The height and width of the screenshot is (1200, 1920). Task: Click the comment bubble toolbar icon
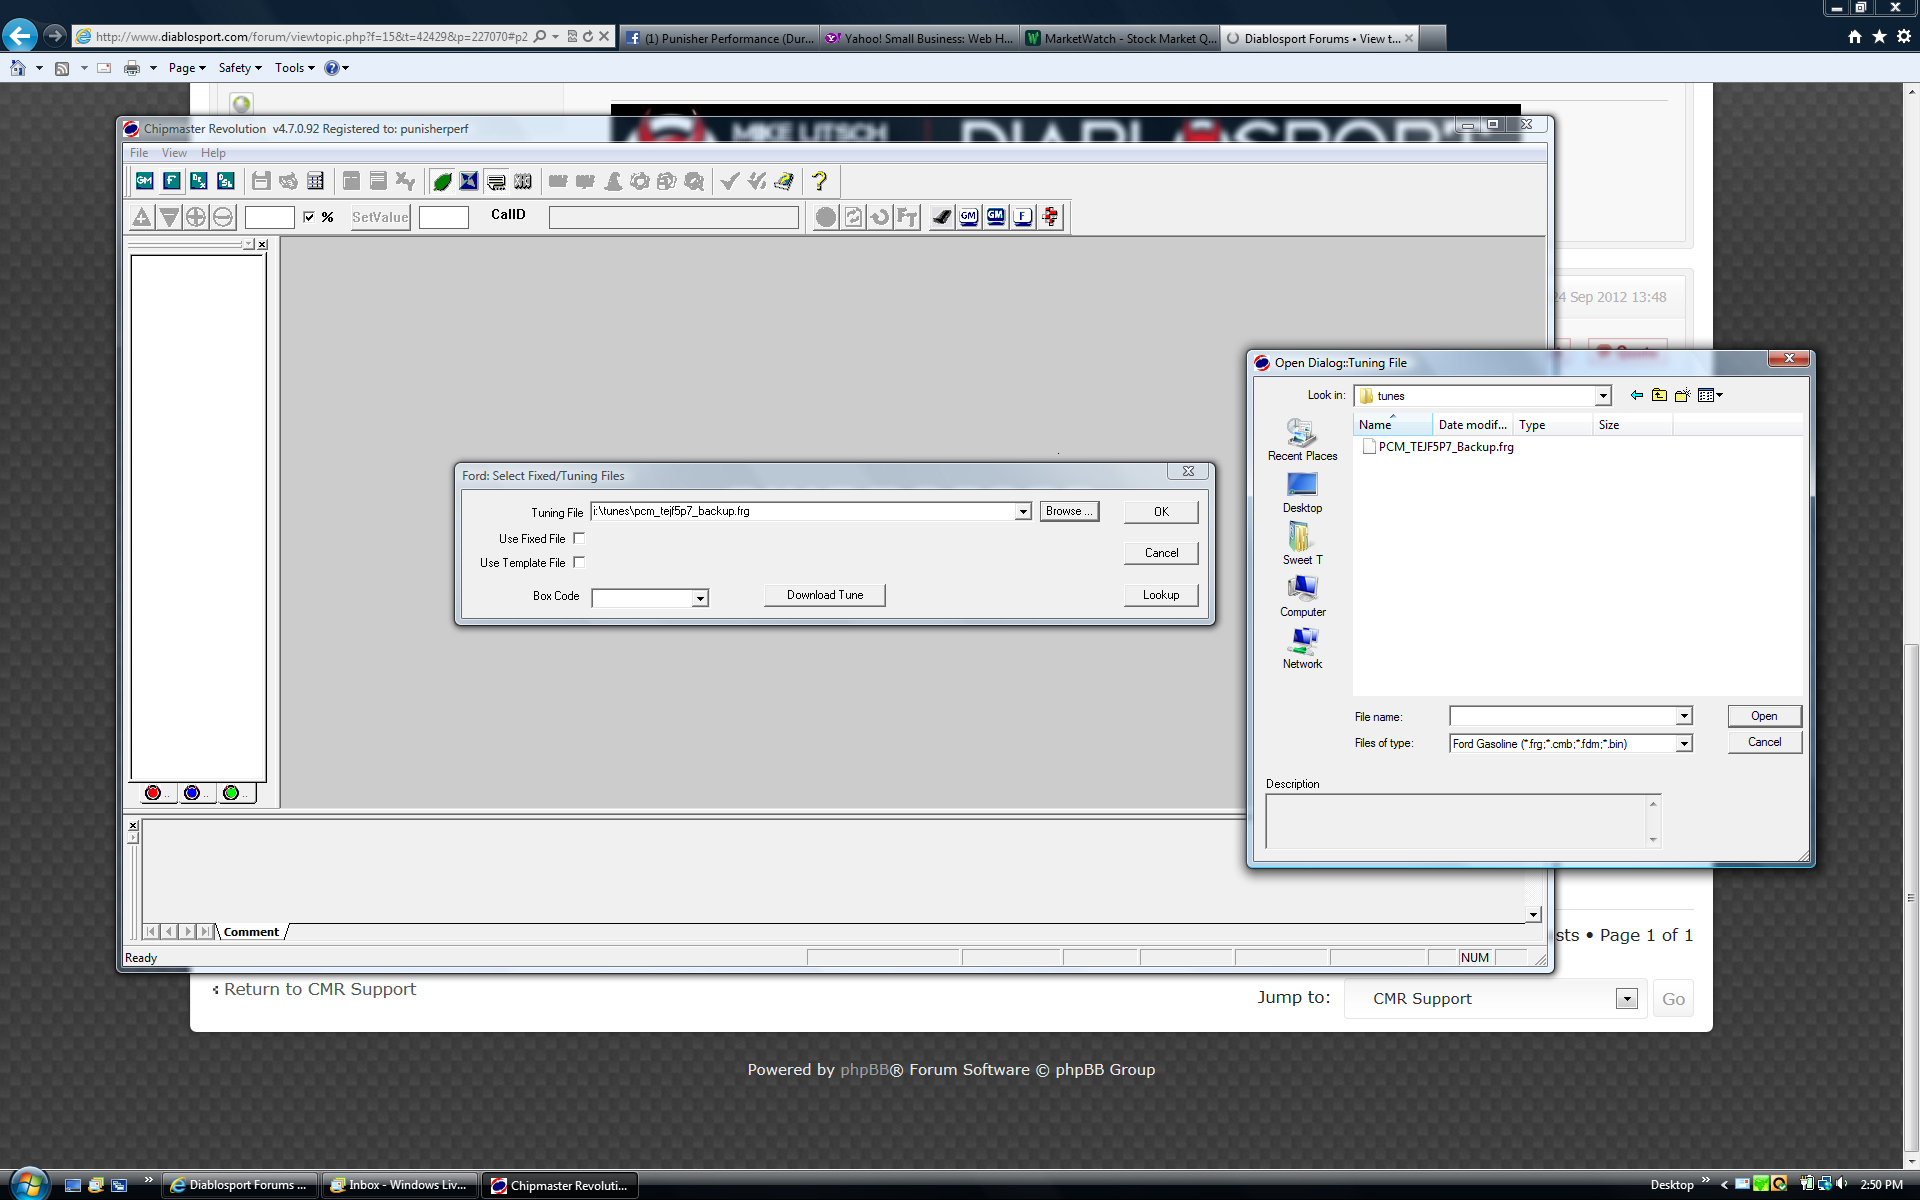point(496,181)
